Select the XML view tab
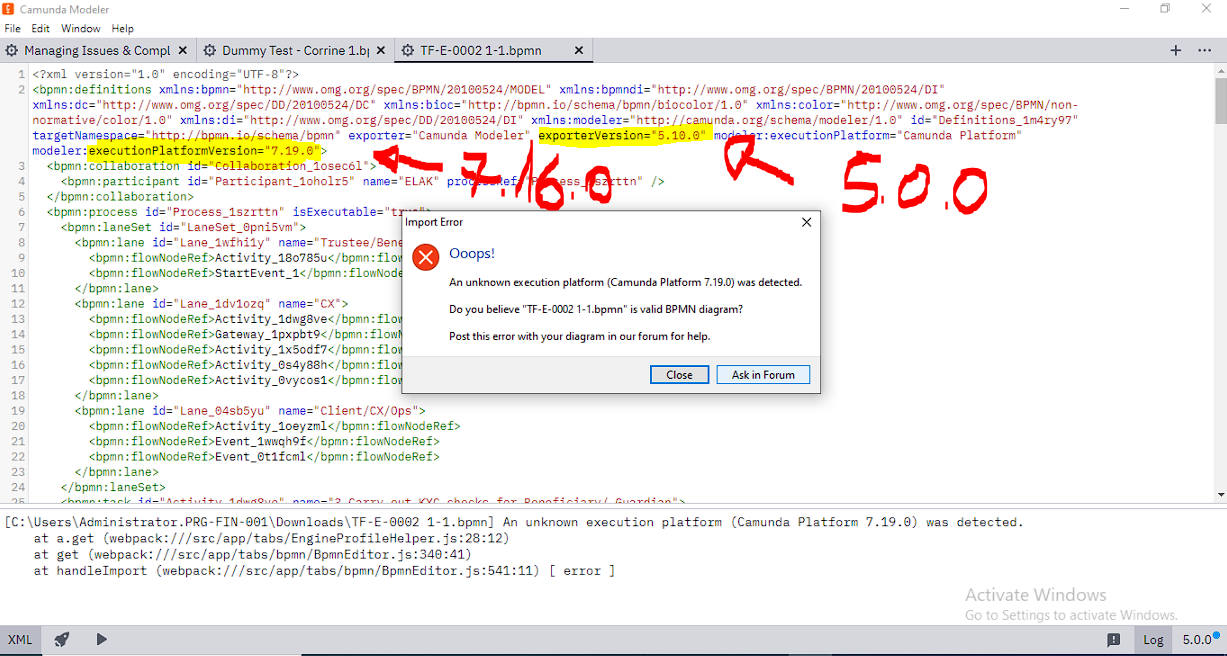This screenshot has width=1227, height=656. [20, 639]
